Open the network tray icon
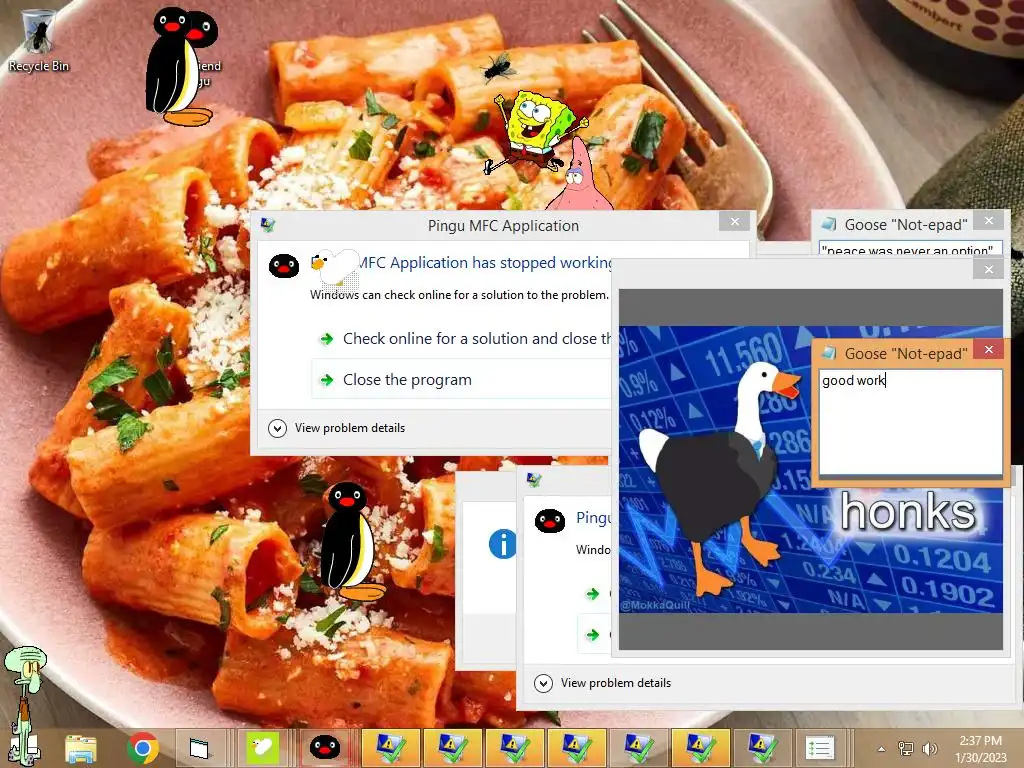1024x768 pixels. coord(906,748)
